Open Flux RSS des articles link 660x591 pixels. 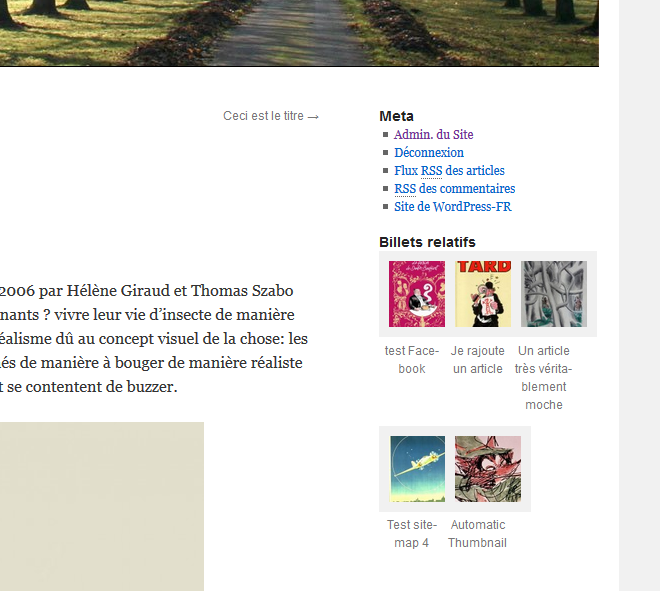point(449,170)
